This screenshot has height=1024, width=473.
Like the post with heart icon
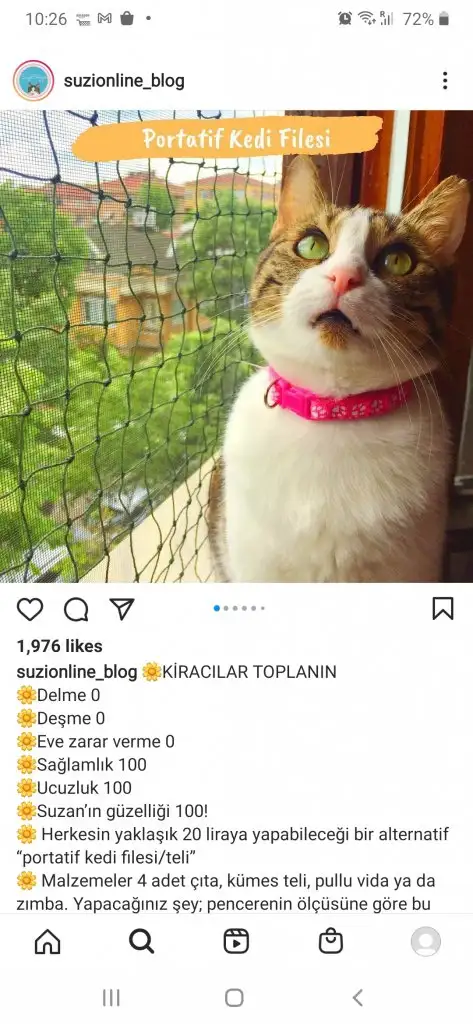(29, 609)
